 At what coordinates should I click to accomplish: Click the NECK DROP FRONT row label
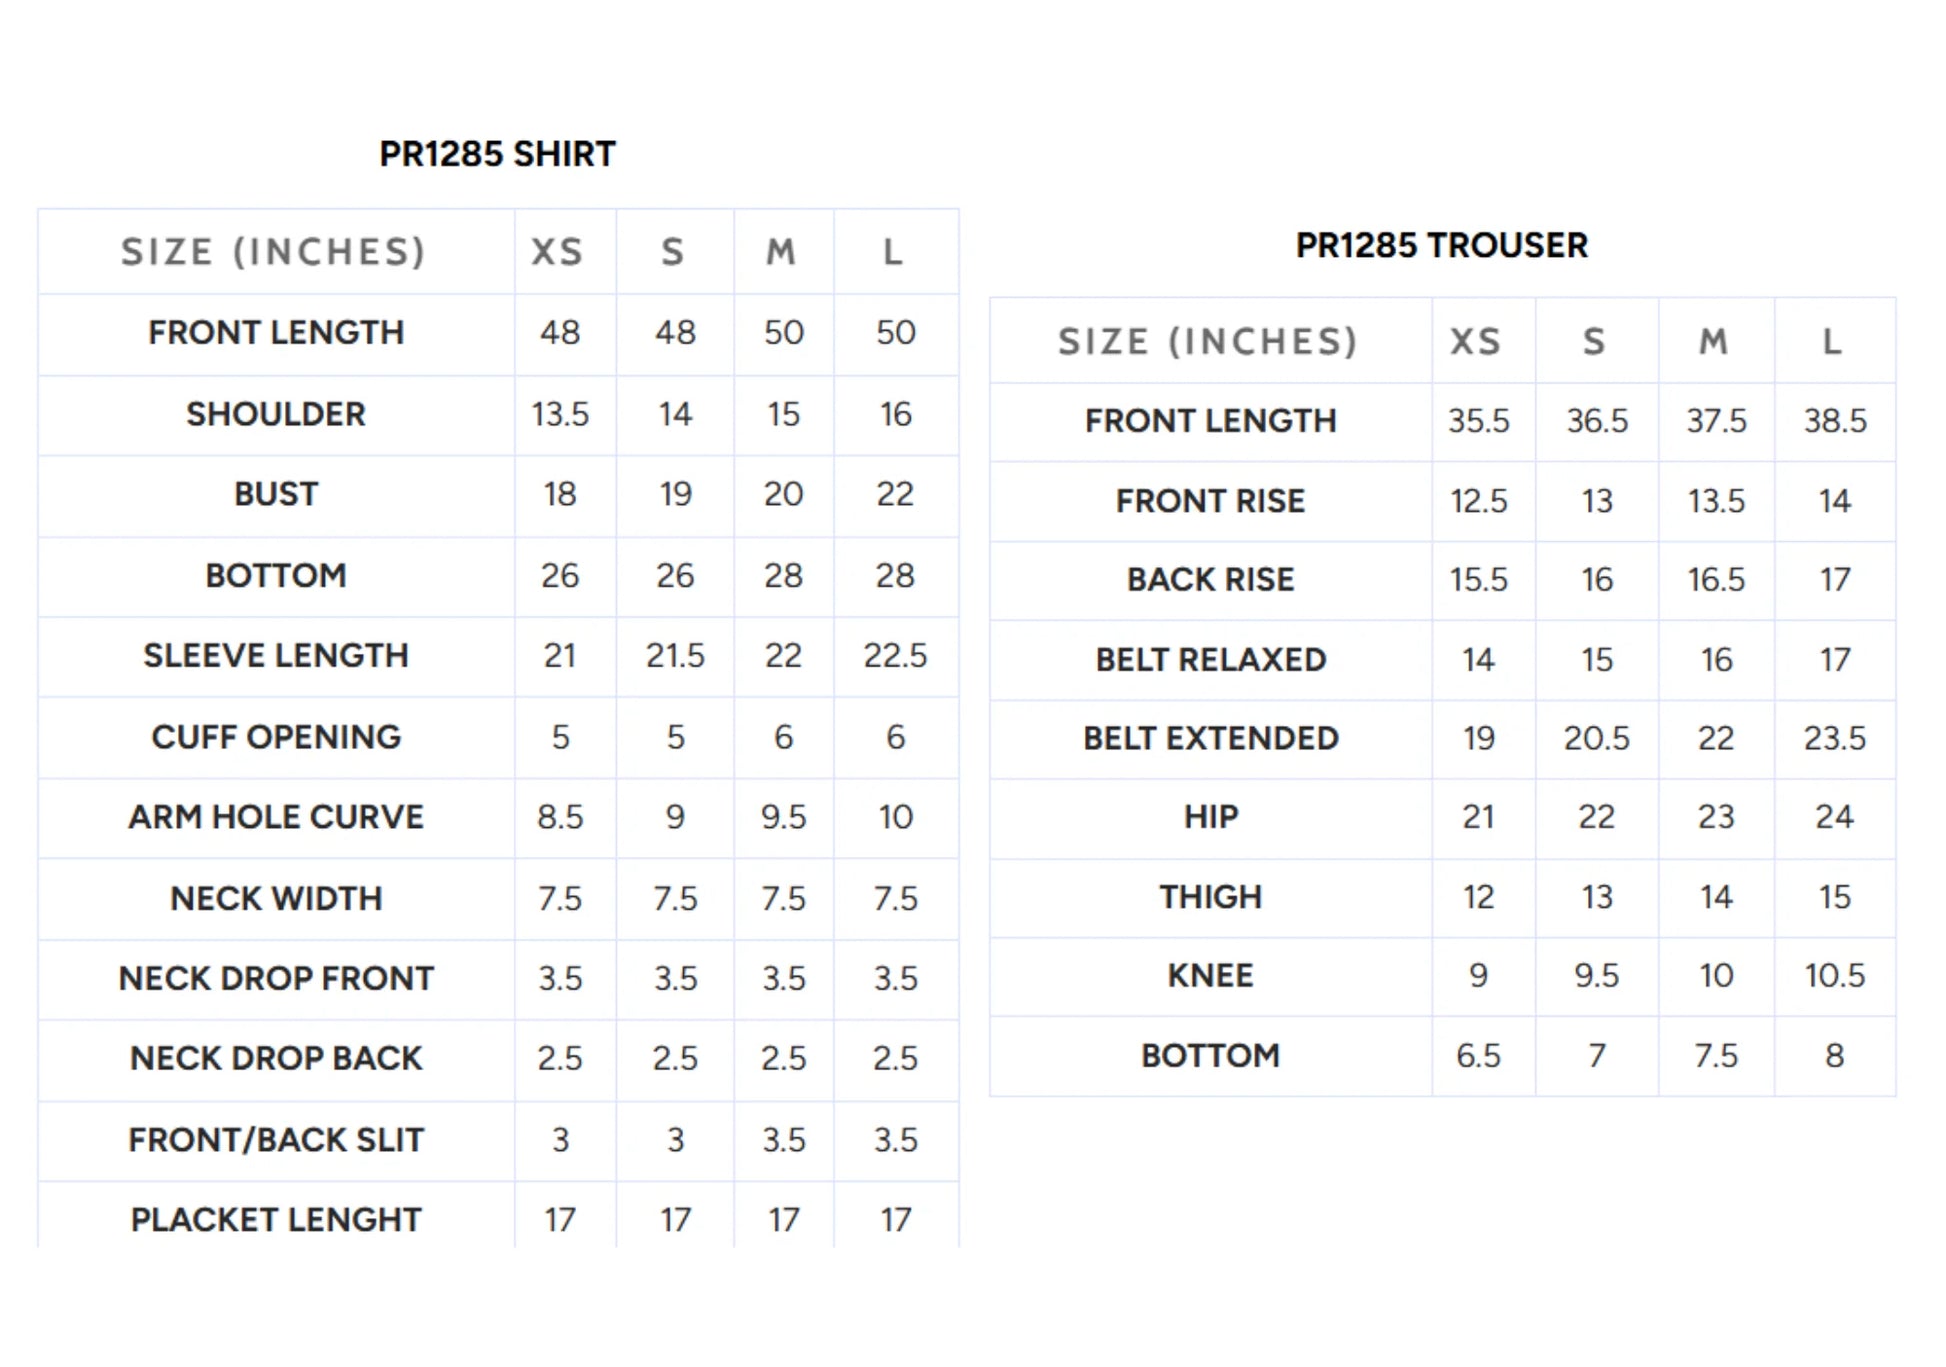tap(276, 978)
